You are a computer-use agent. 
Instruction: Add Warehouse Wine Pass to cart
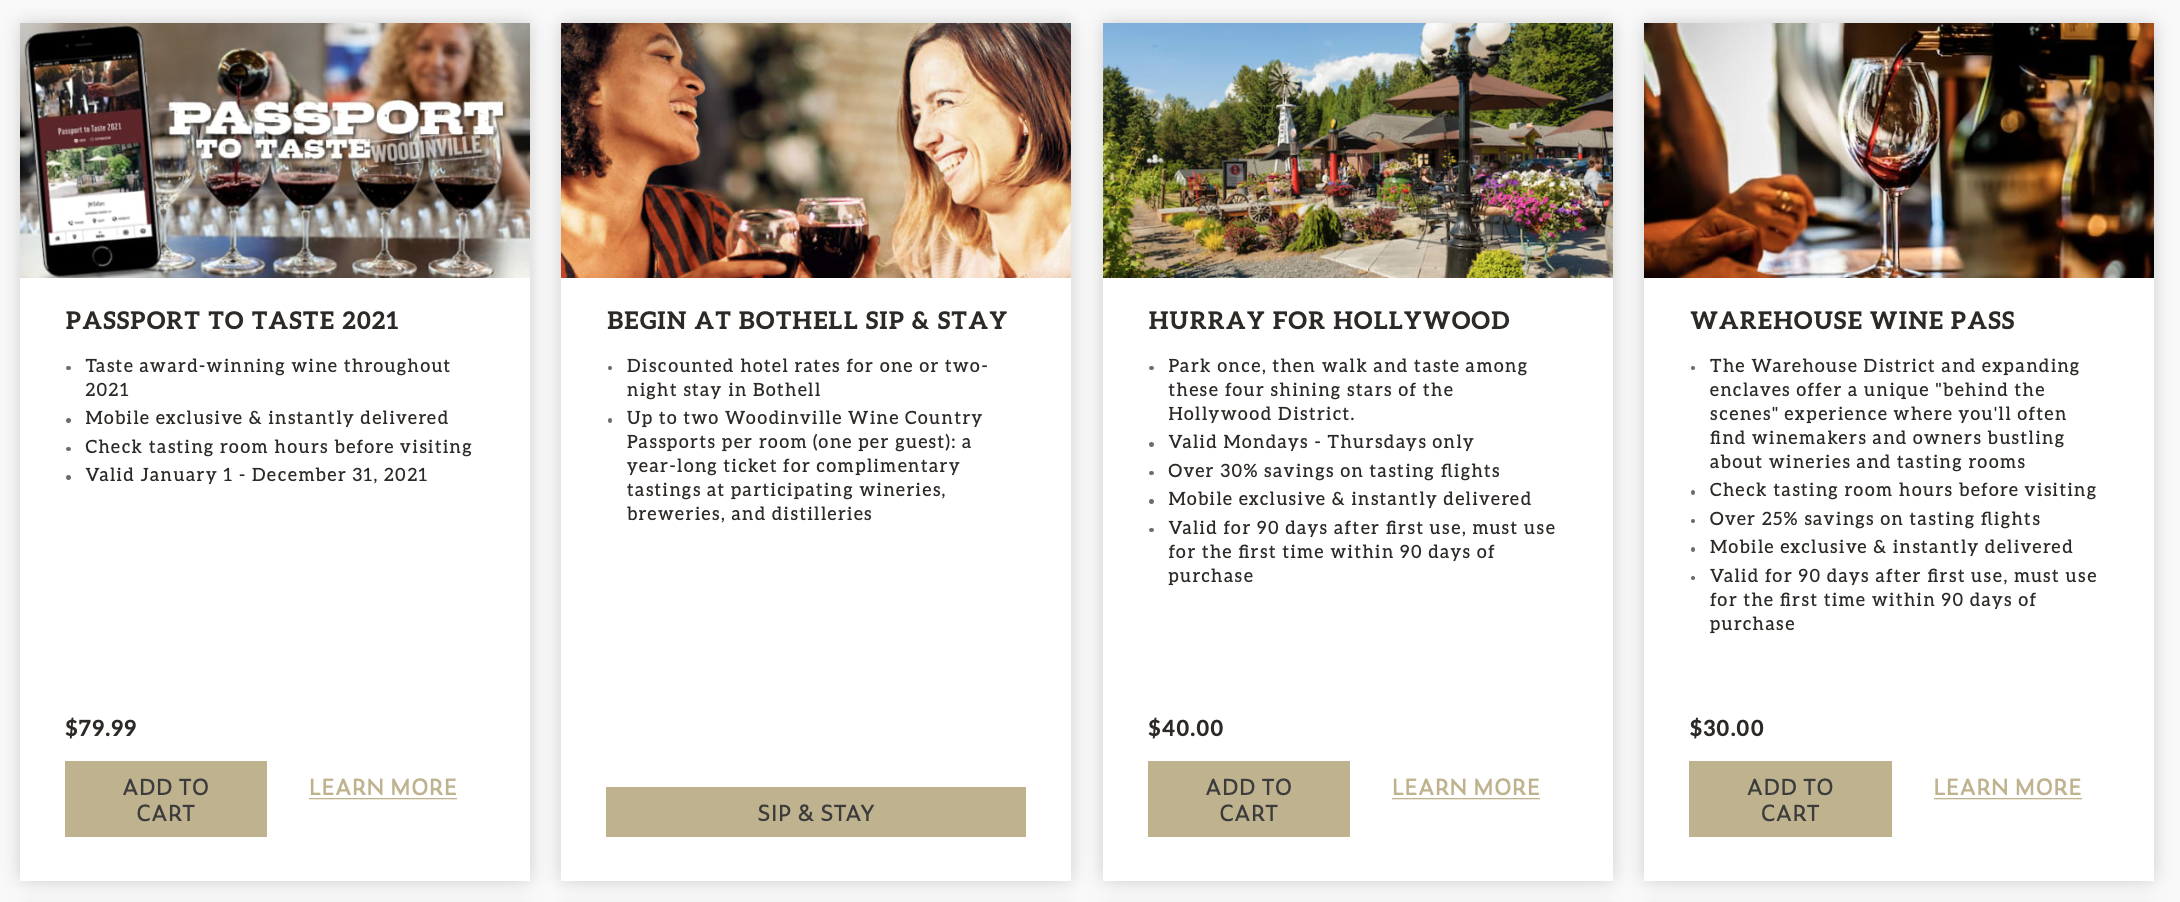1790,799
